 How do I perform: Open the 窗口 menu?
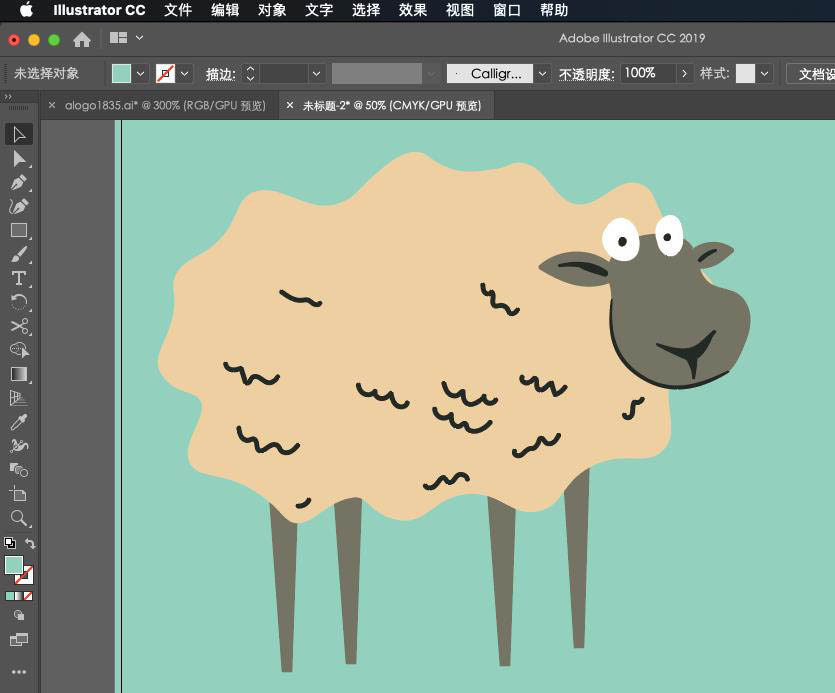pyautogui.click(x=506, y=10)
